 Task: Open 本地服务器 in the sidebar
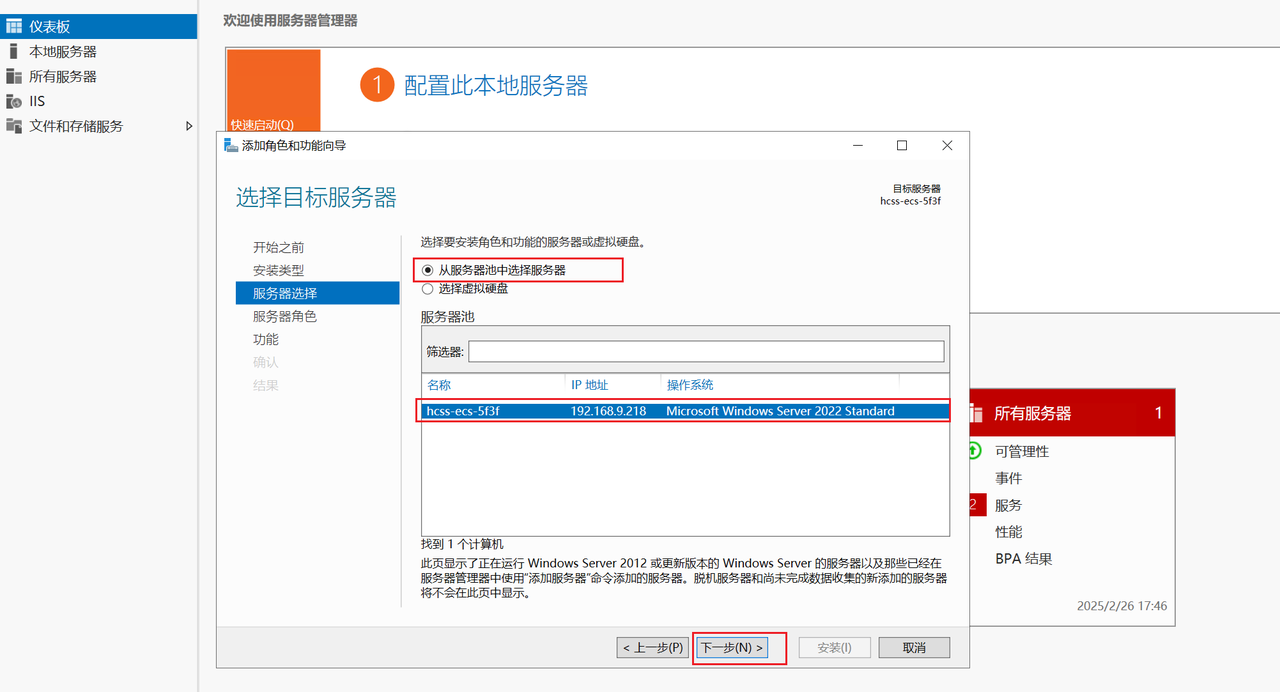[63, 51]
